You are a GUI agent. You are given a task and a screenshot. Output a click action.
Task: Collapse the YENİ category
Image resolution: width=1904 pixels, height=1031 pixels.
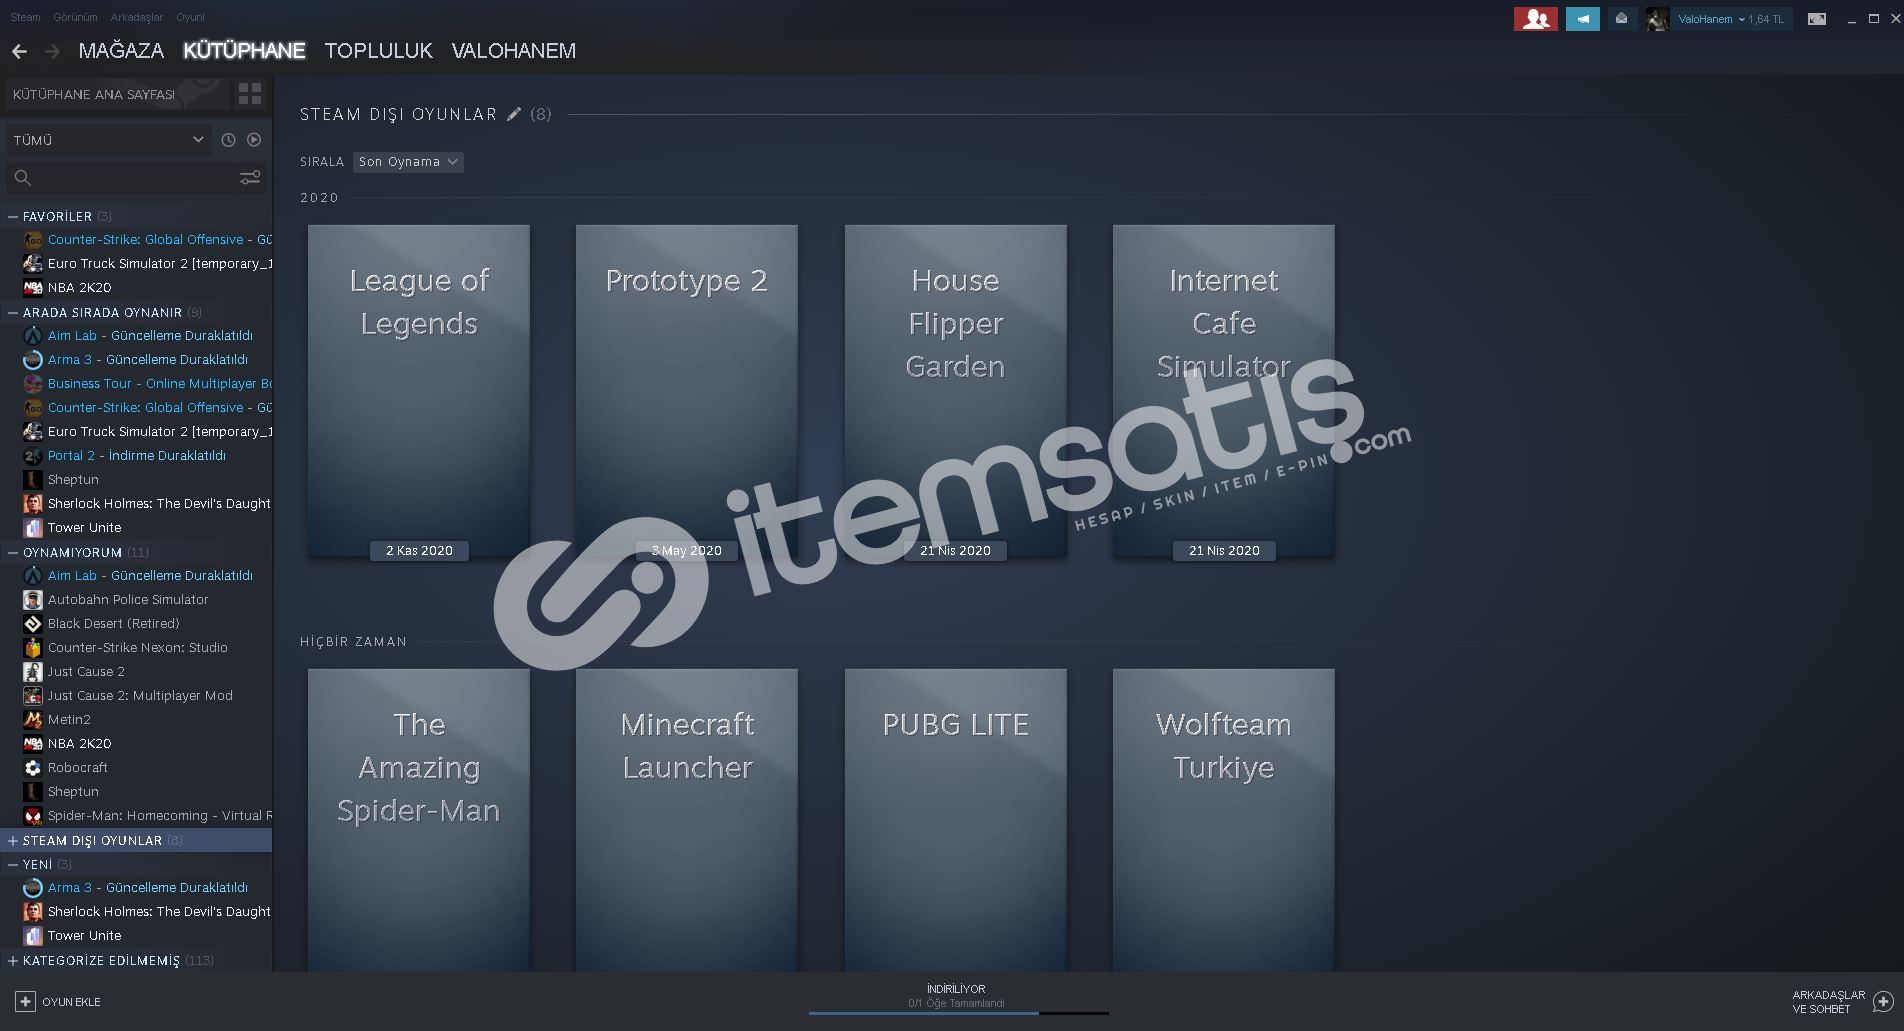(x=13, y=865)
